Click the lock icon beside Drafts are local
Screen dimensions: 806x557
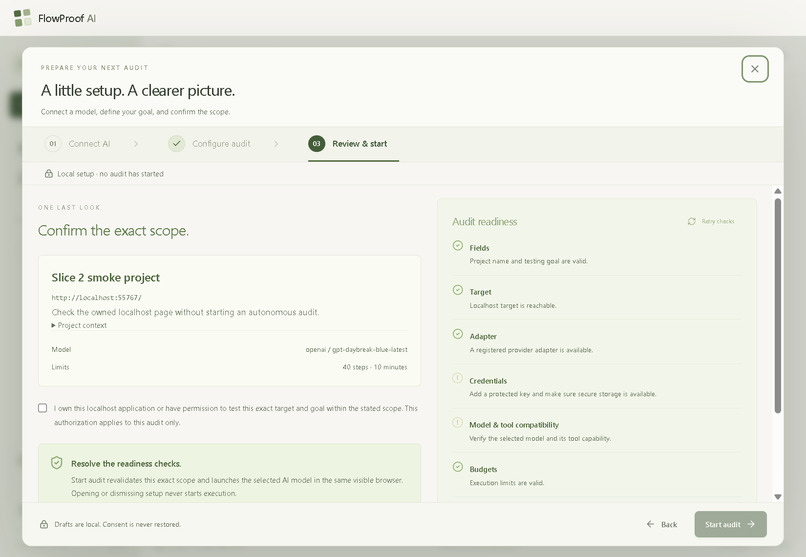tap(44, 524)
